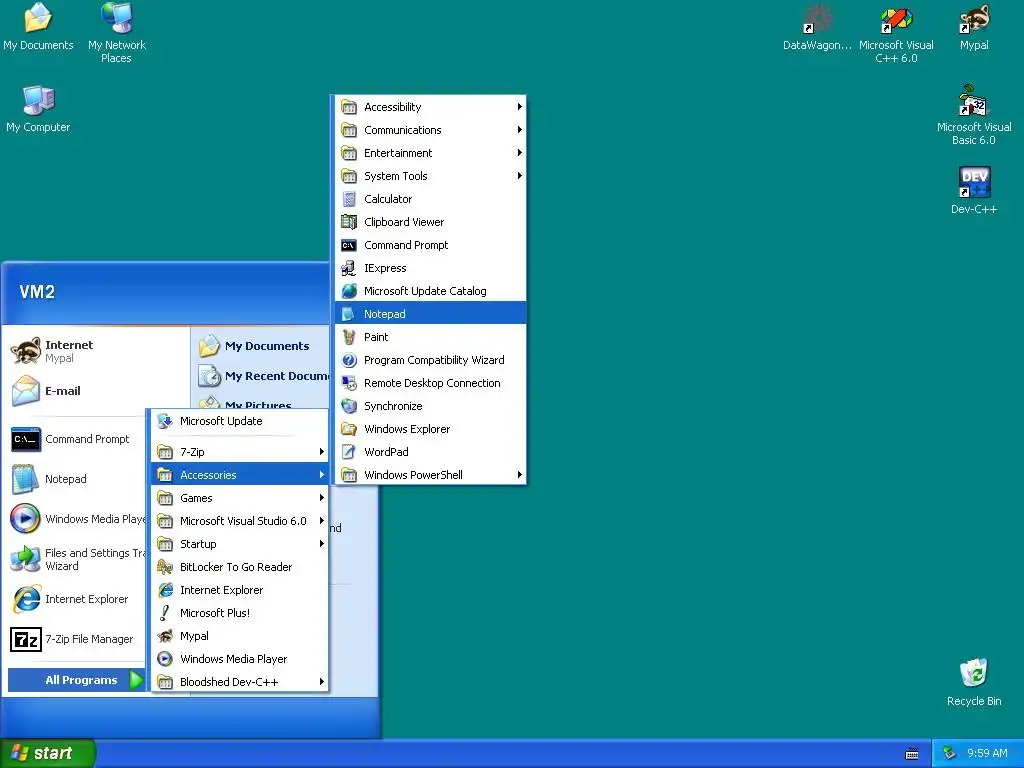Viewport: 1024px width, 768px height.
Task: Click the keyboard icon on the taskbar
Action: pos(912,754)
